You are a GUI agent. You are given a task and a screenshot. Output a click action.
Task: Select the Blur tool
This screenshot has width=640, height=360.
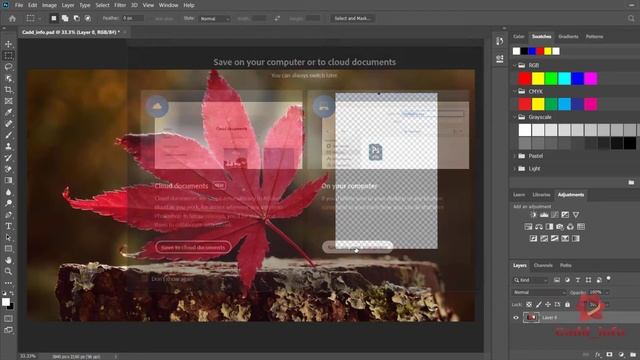click(8, 192)
